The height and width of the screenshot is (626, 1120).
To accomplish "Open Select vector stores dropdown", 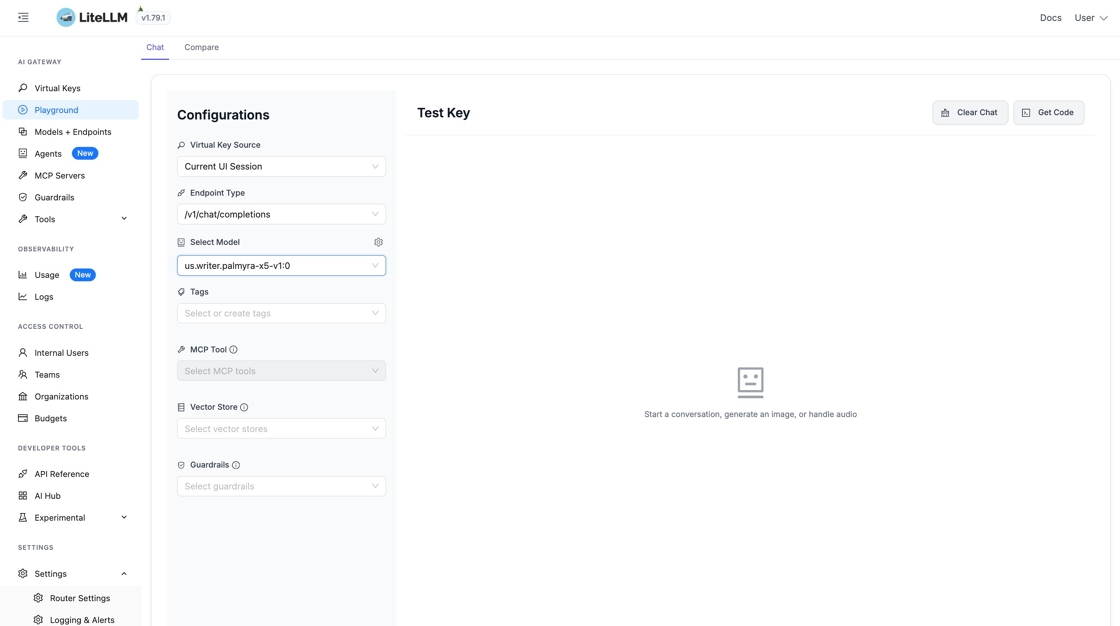I will (281, 429).
